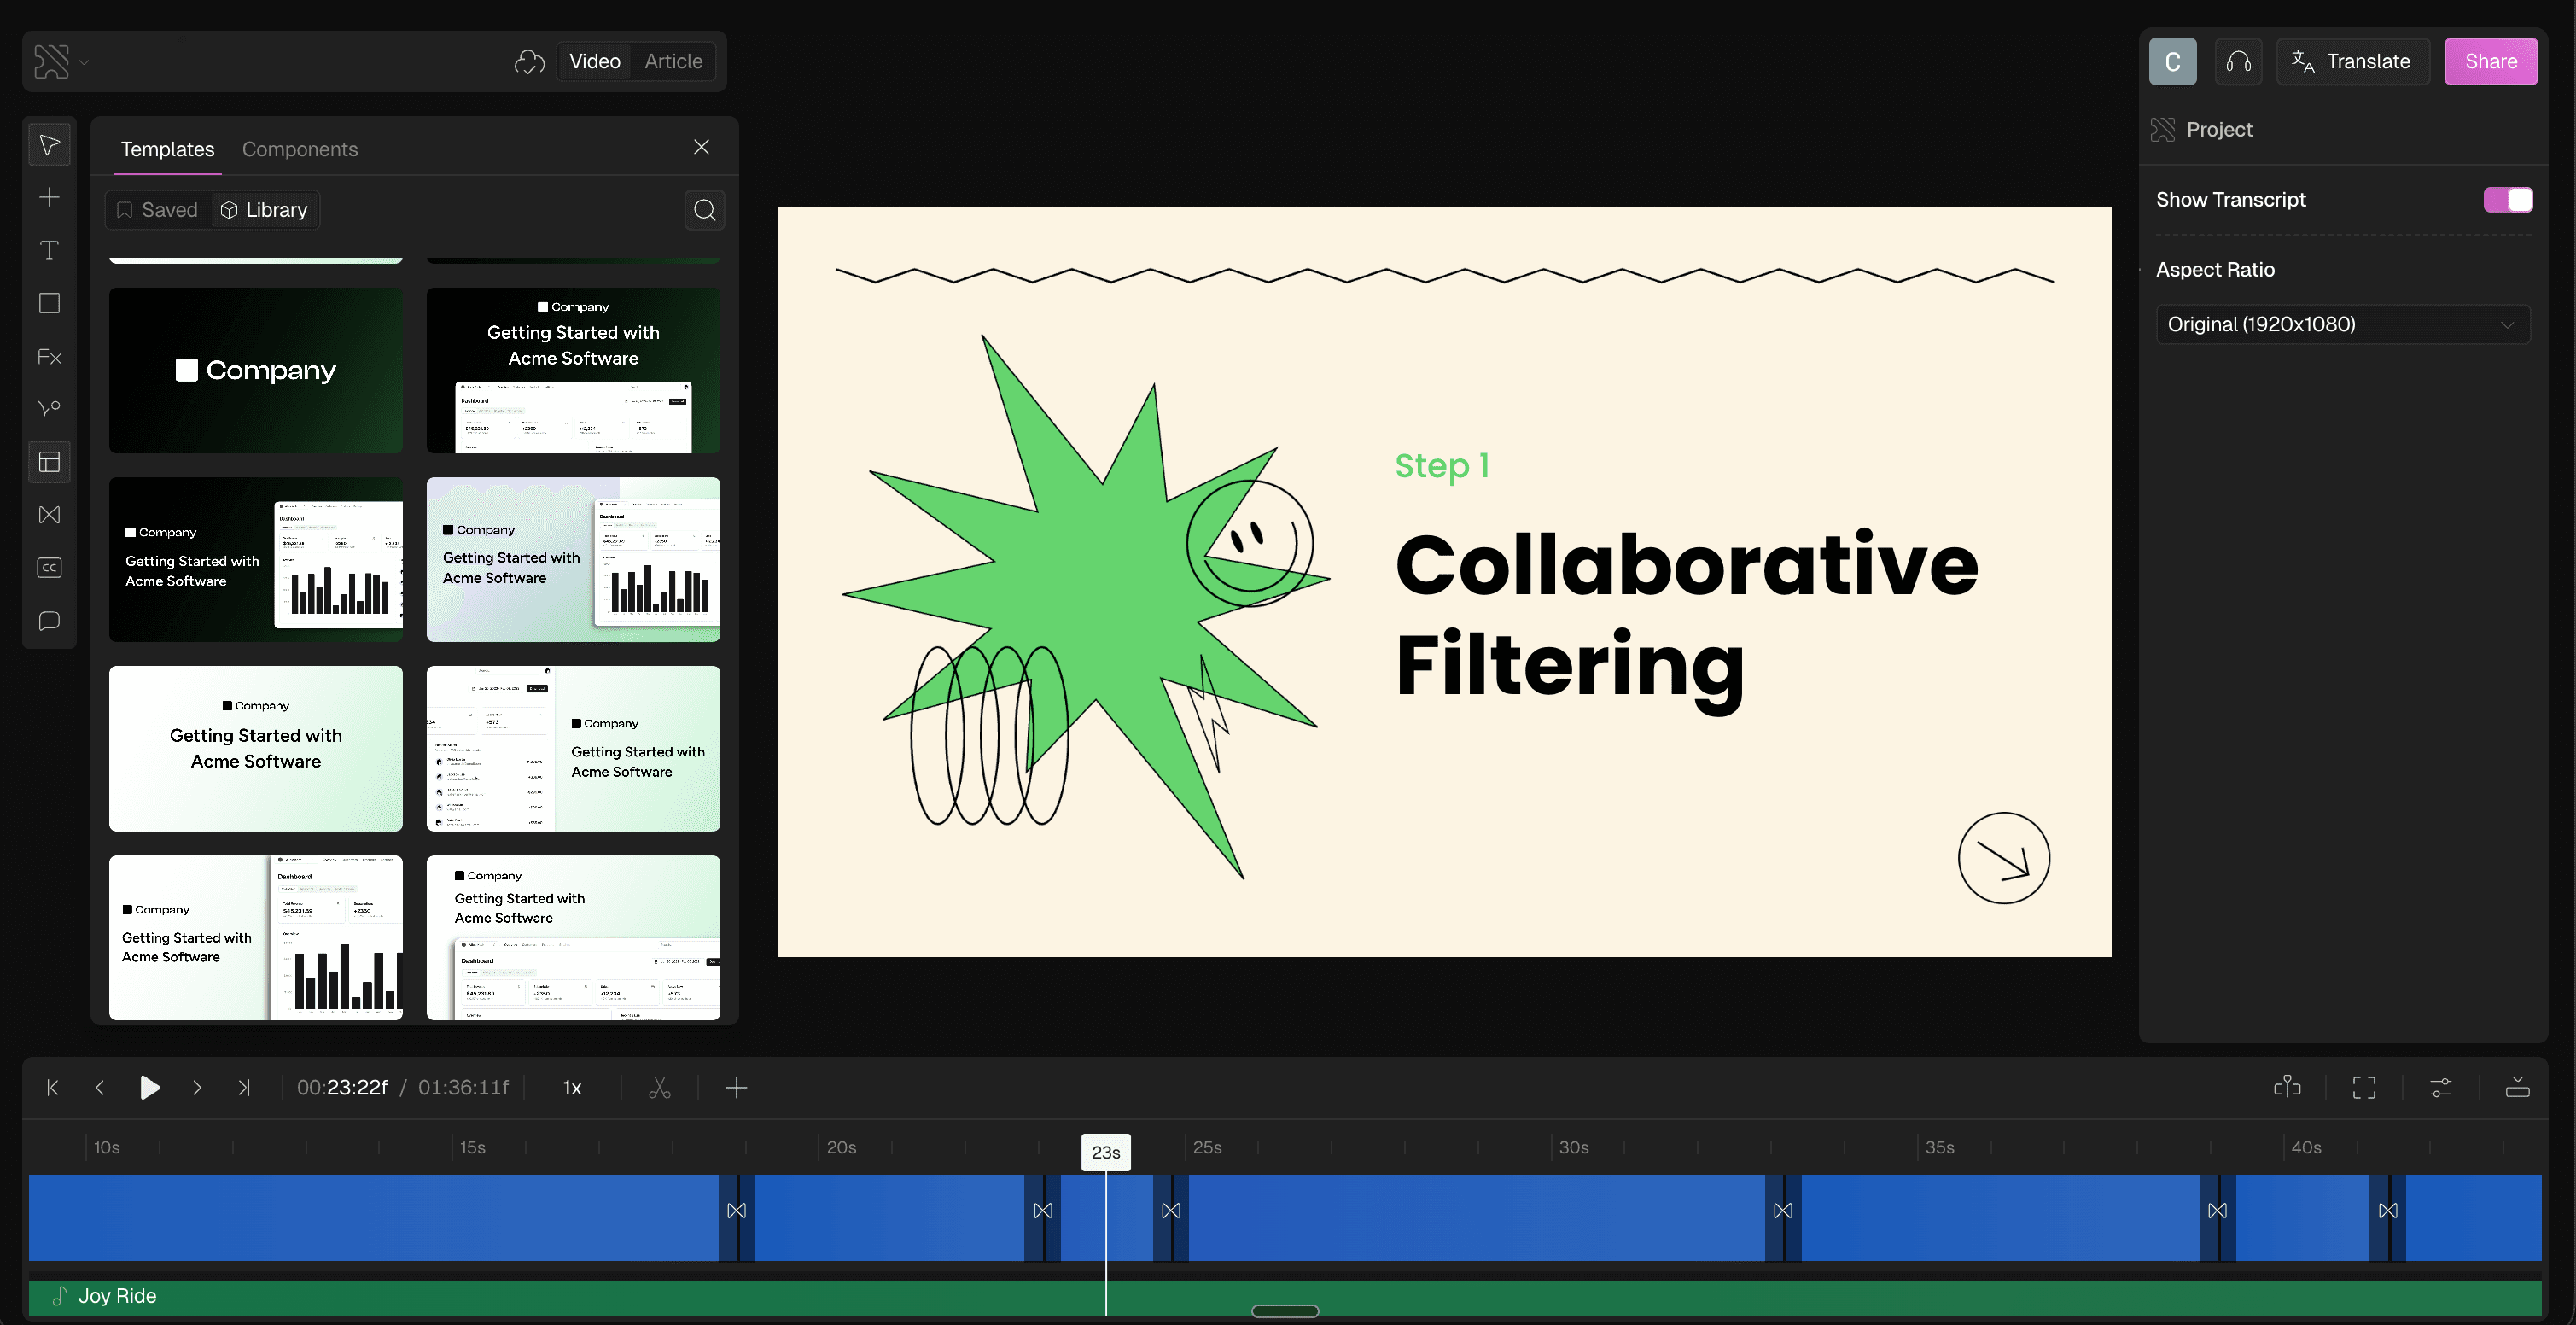Open the 1x playback speed selector

point(572,1088)
